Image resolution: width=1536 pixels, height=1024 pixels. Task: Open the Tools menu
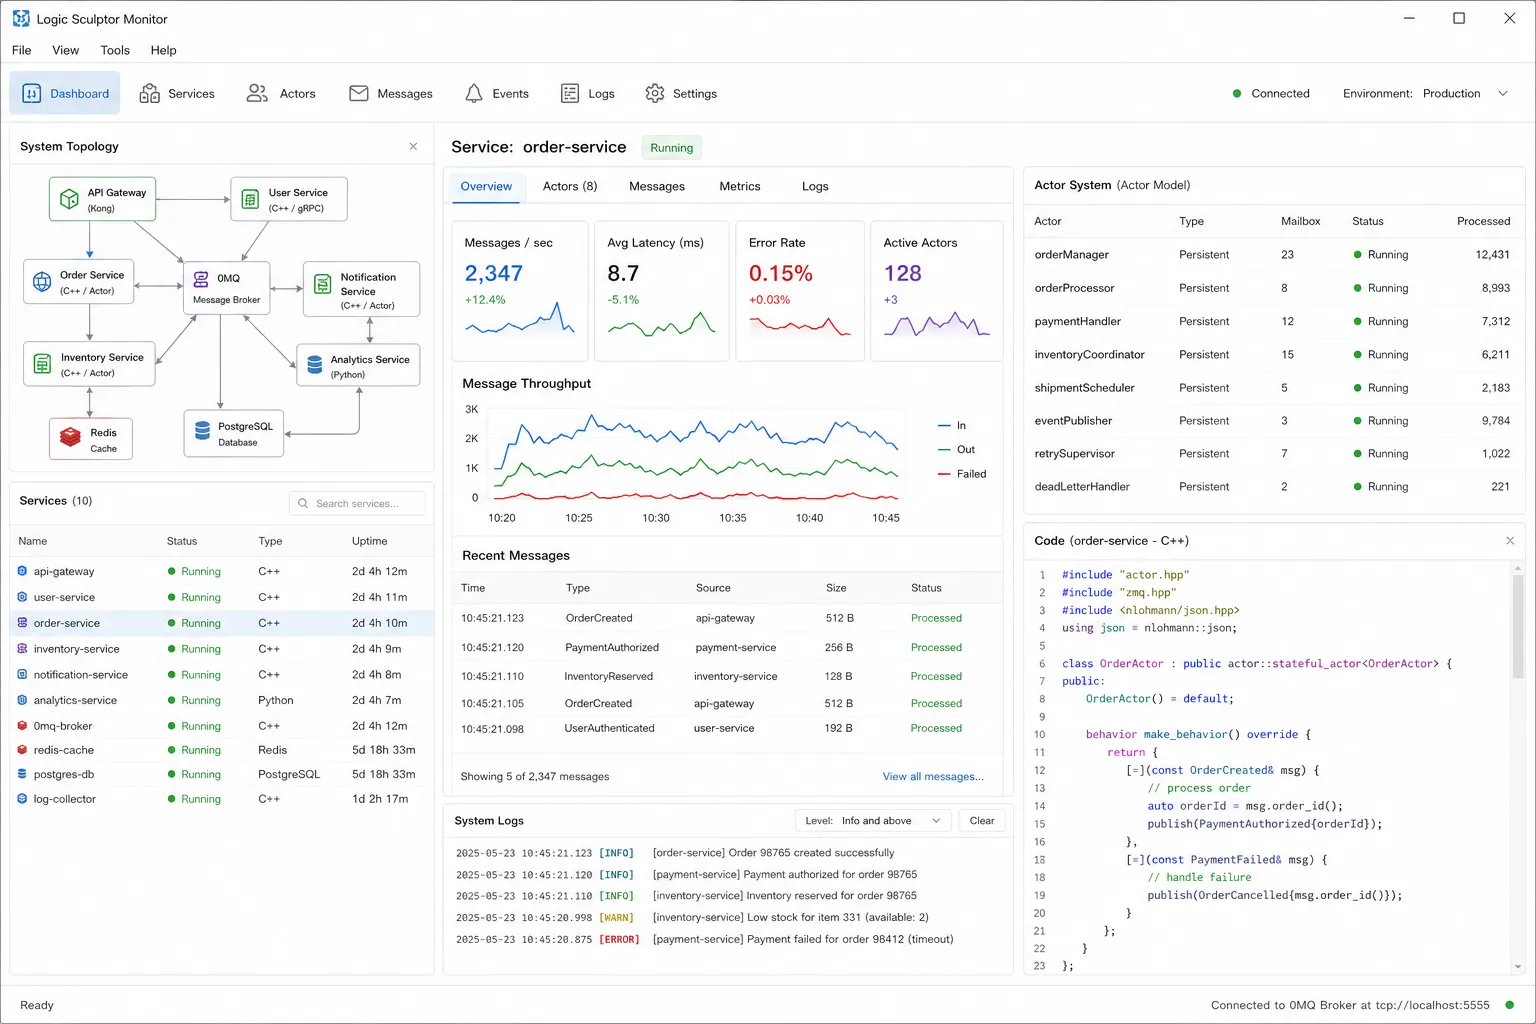[x=115, y=50]
